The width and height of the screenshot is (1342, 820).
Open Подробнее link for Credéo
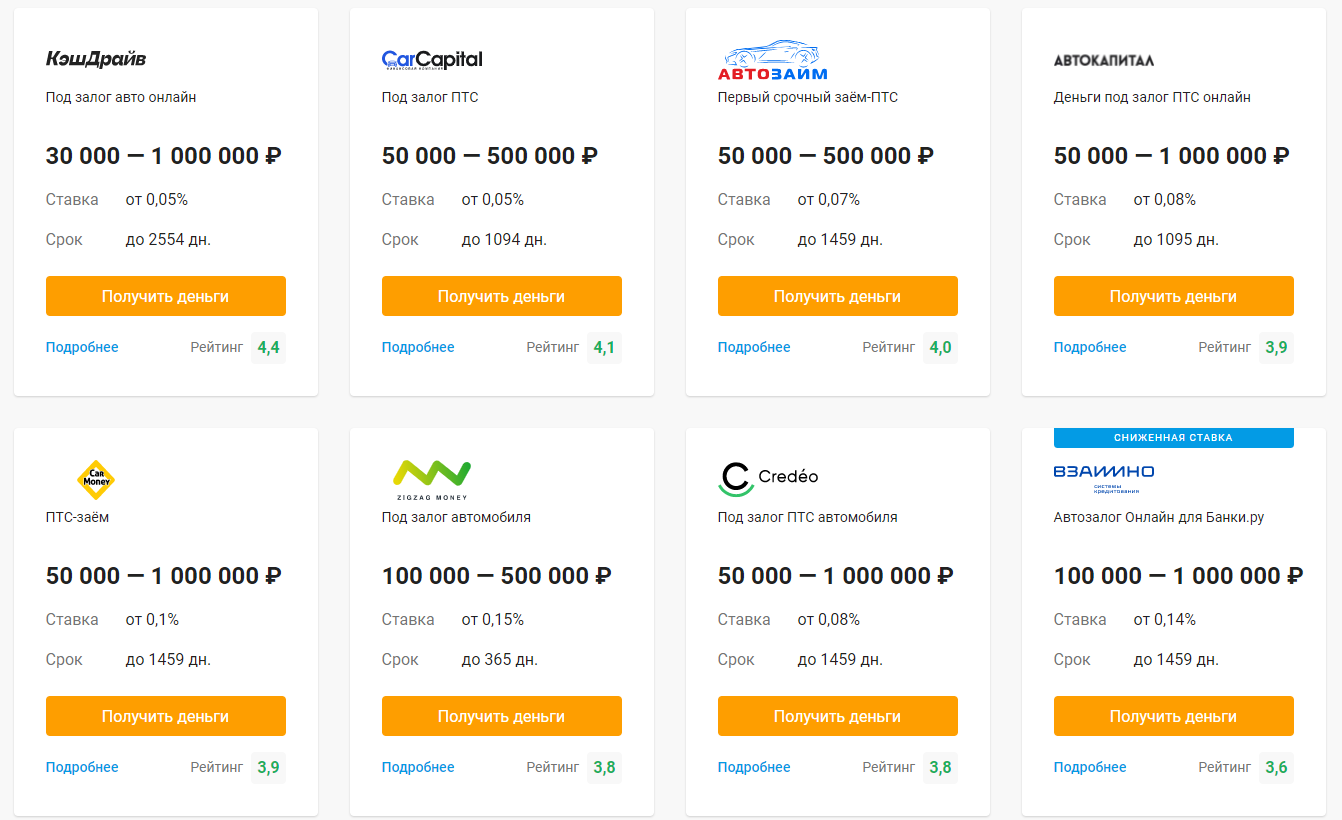tap(754, 768)
